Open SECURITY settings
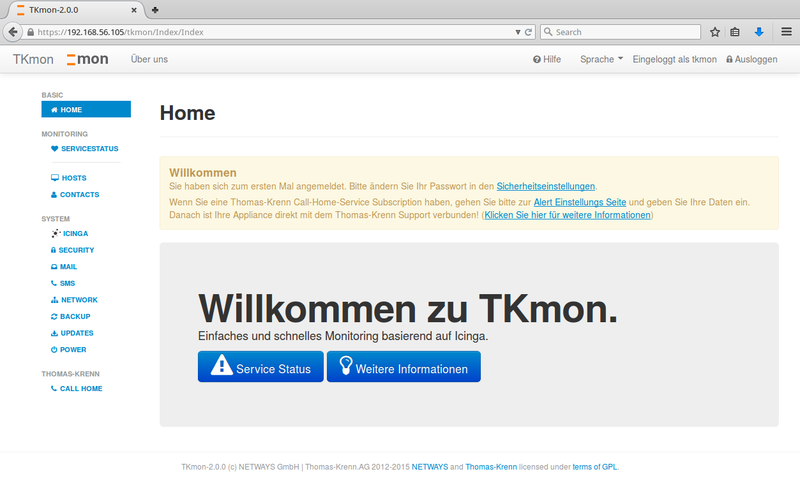The image size is (800, 490). click(x=72, y=250)
